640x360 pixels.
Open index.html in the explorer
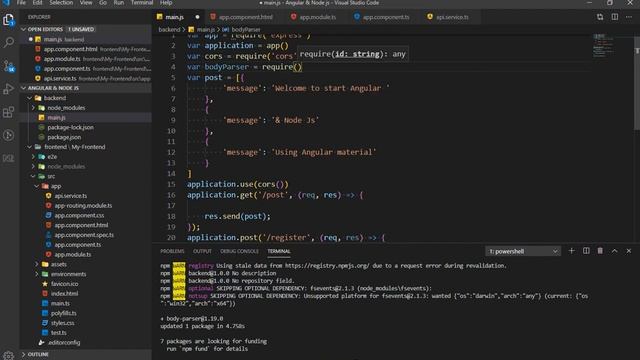86,294
